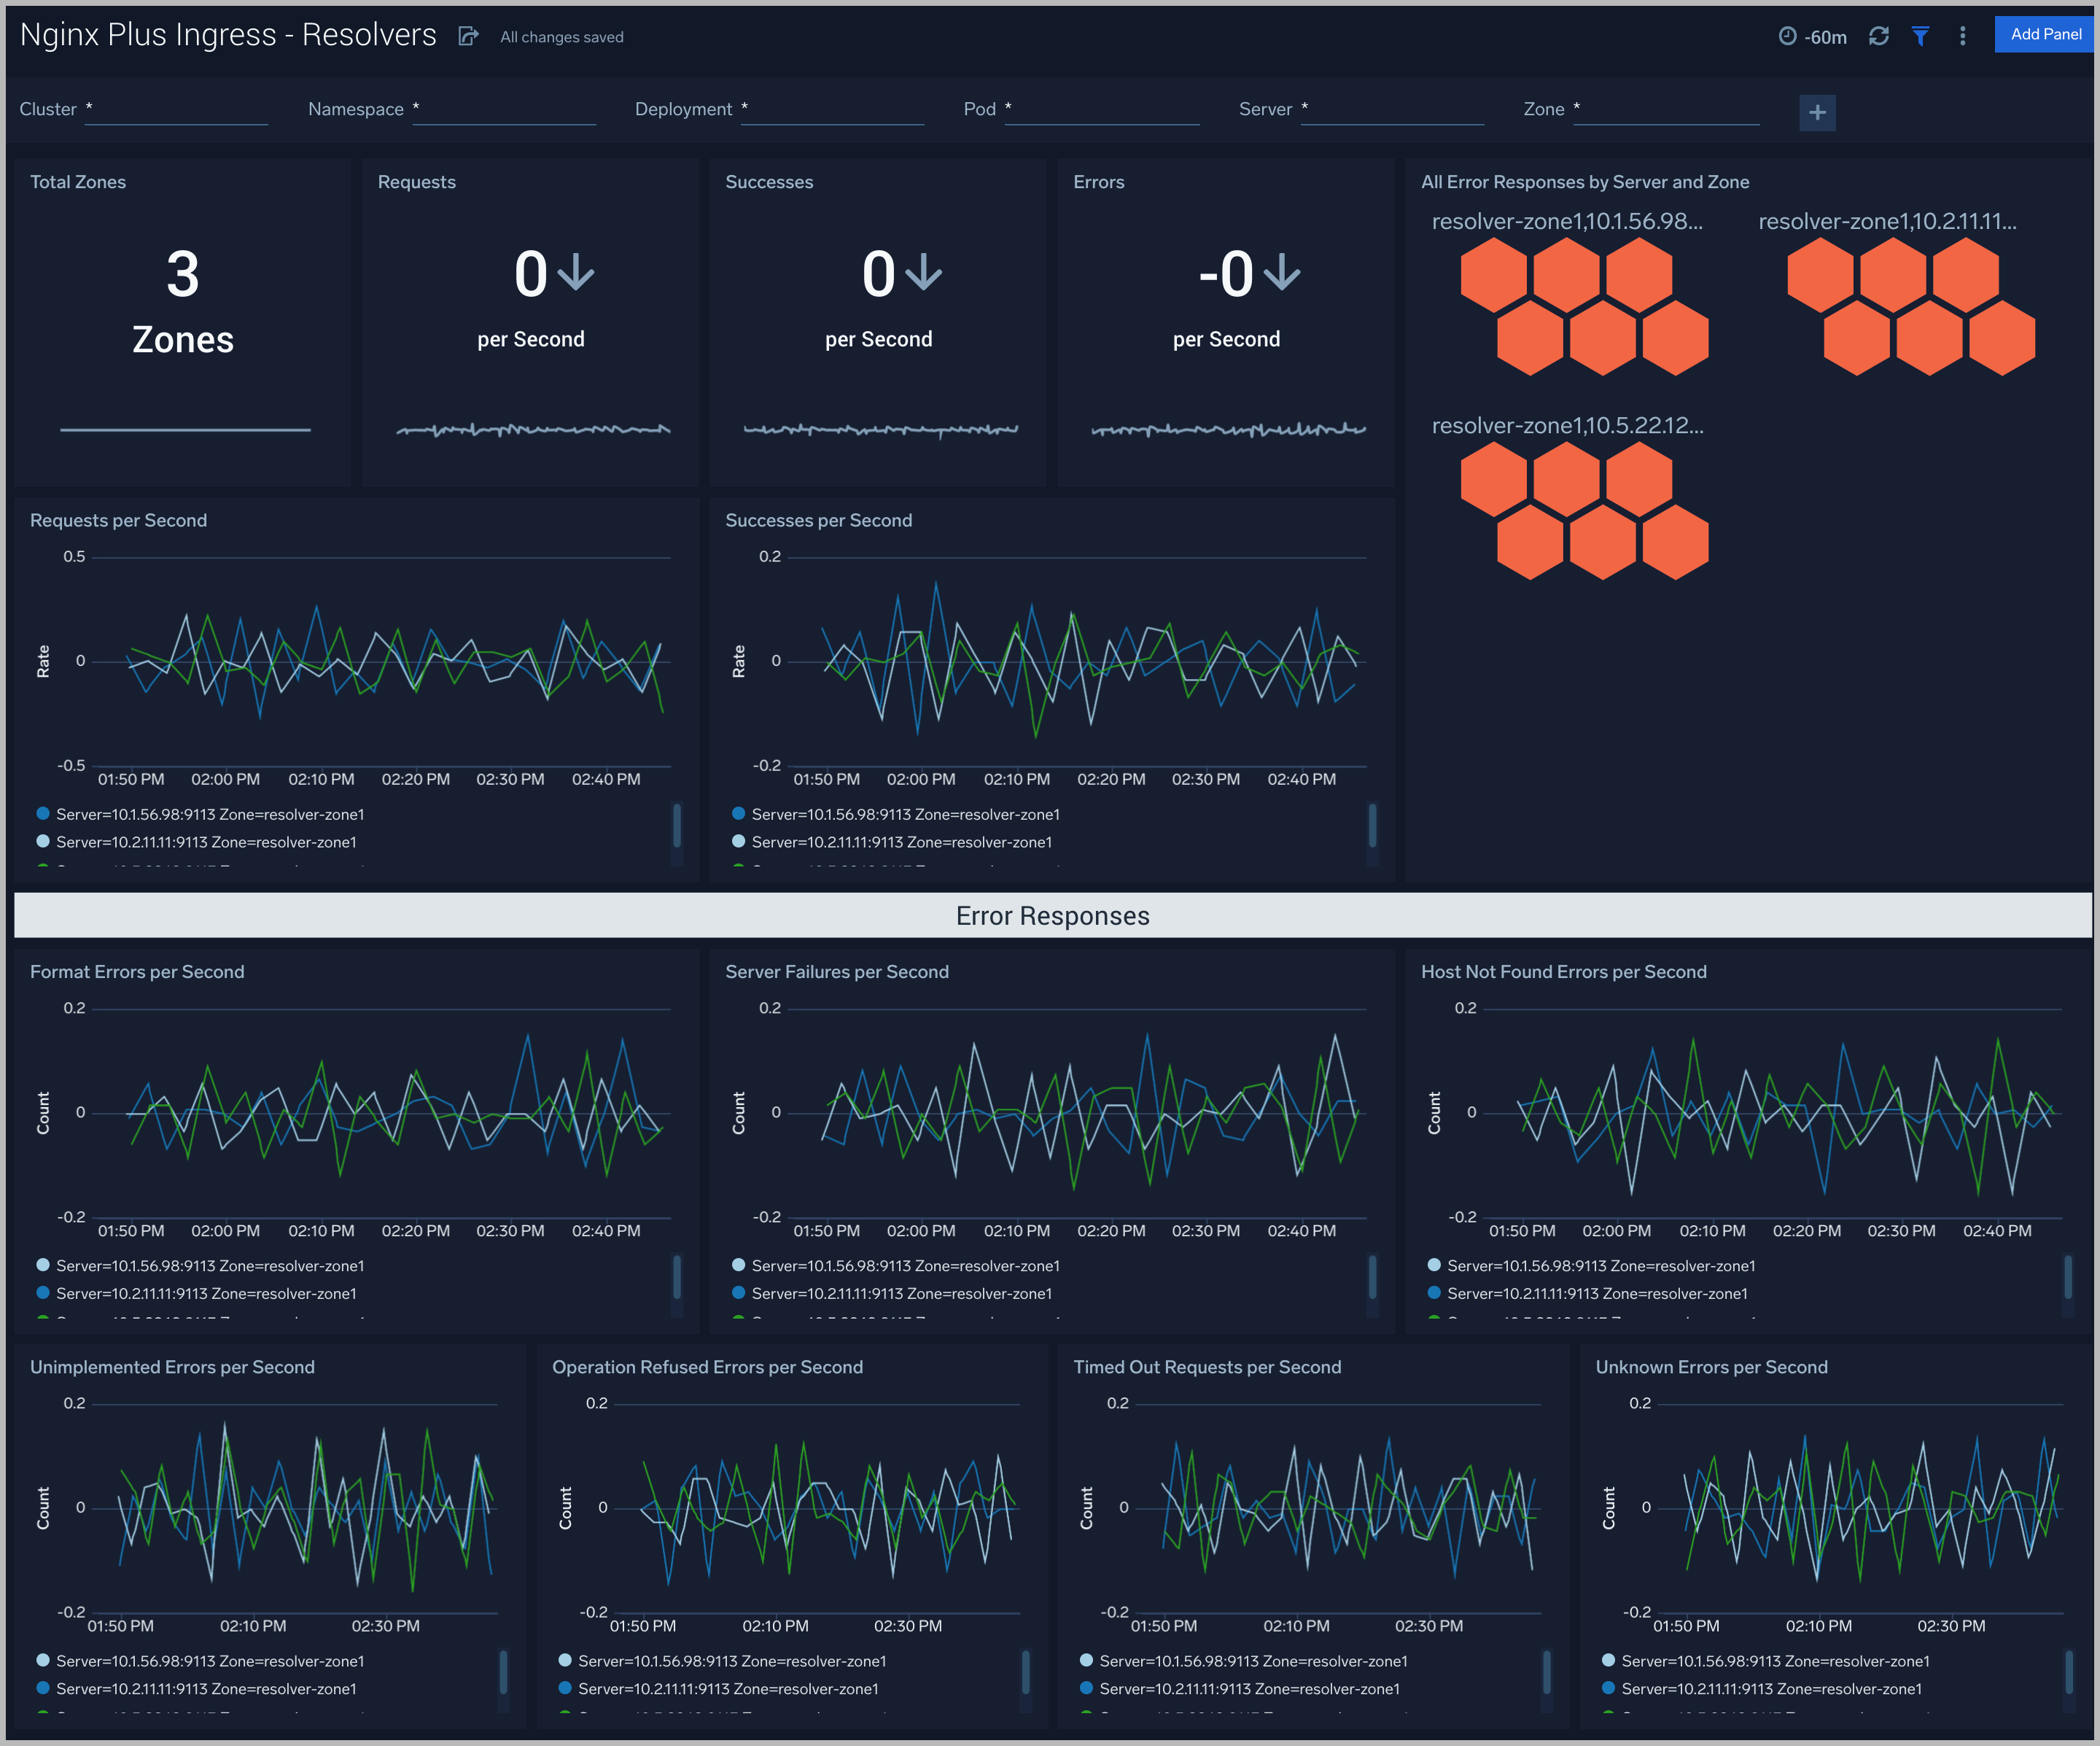The width and height of the screenshot is (2100, 1746).
Task: Hide the 10.1.56.98:9113 series in Unknown Errors legend
Action: click(x=1777, y=1660)
